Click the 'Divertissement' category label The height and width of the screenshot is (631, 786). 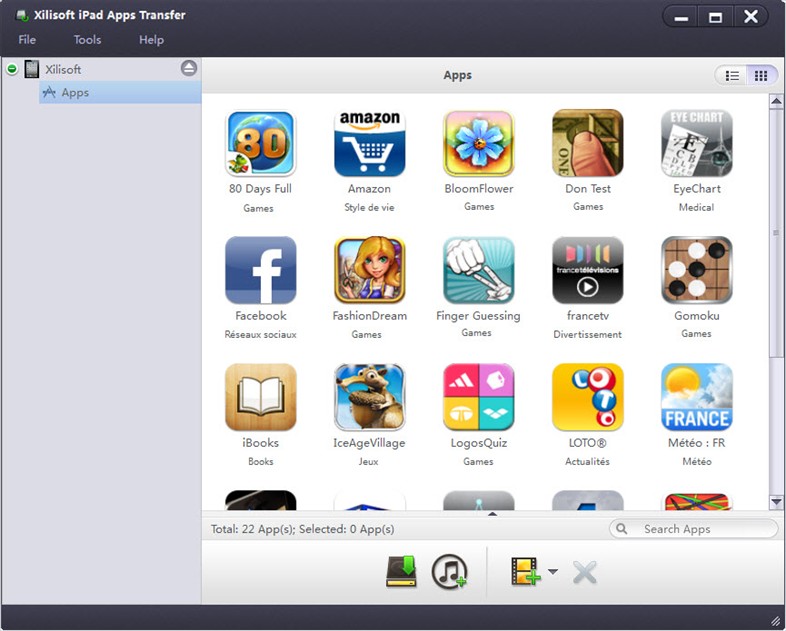587,334
